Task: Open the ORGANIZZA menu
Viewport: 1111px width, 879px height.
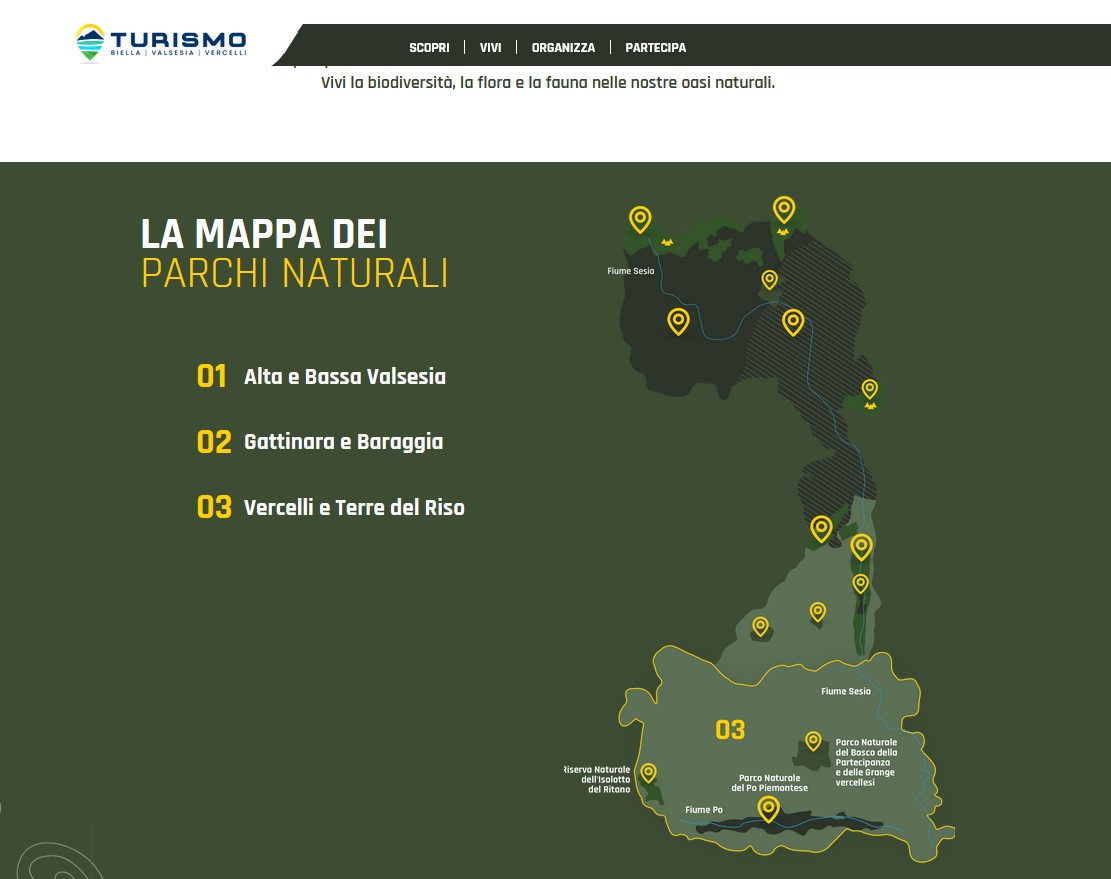Action: click(x=563, y=47)
